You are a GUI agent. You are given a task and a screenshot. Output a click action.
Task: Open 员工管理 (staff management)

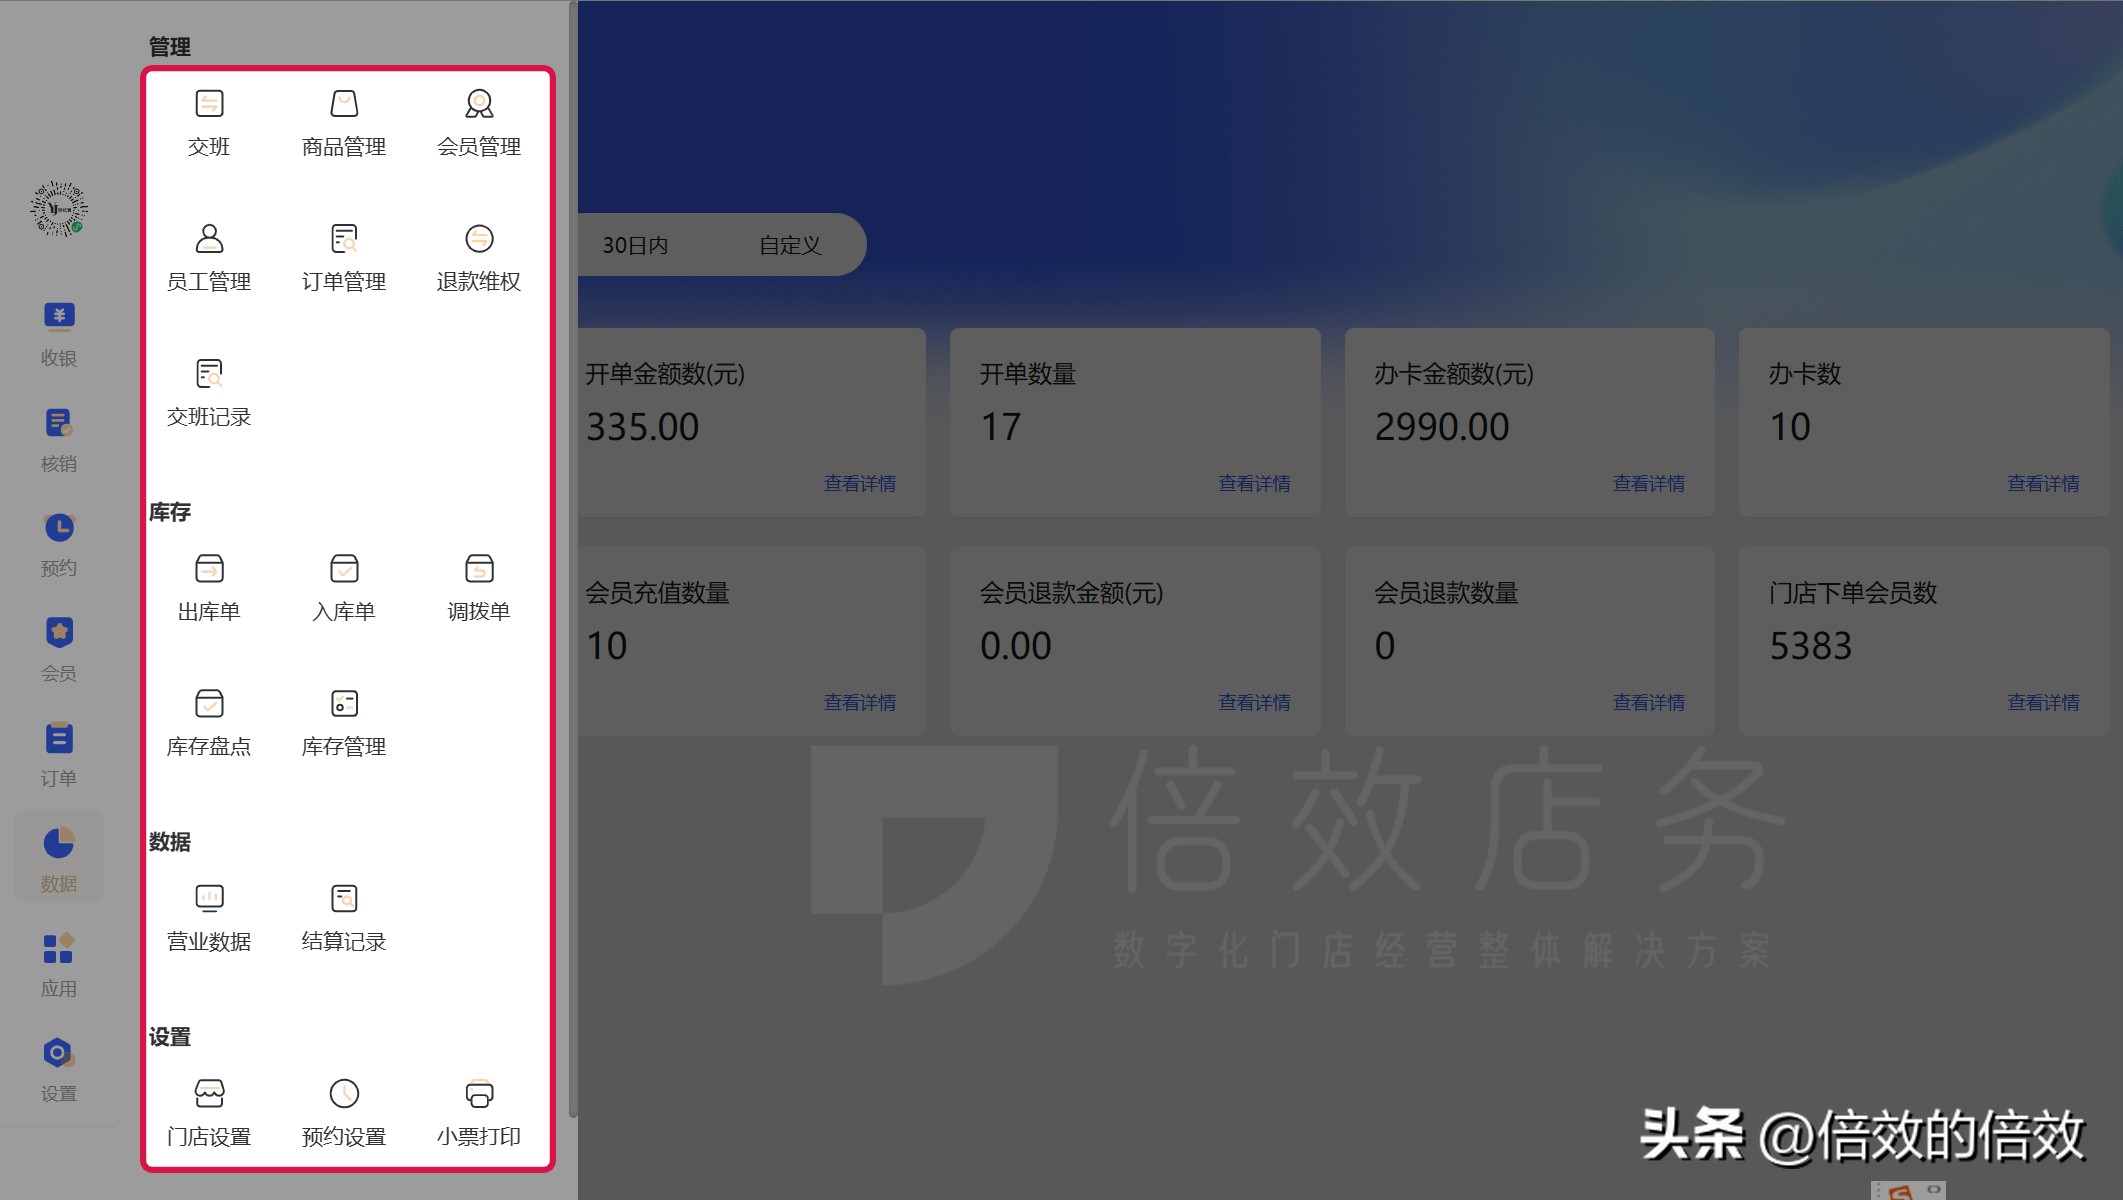point(209,257)
